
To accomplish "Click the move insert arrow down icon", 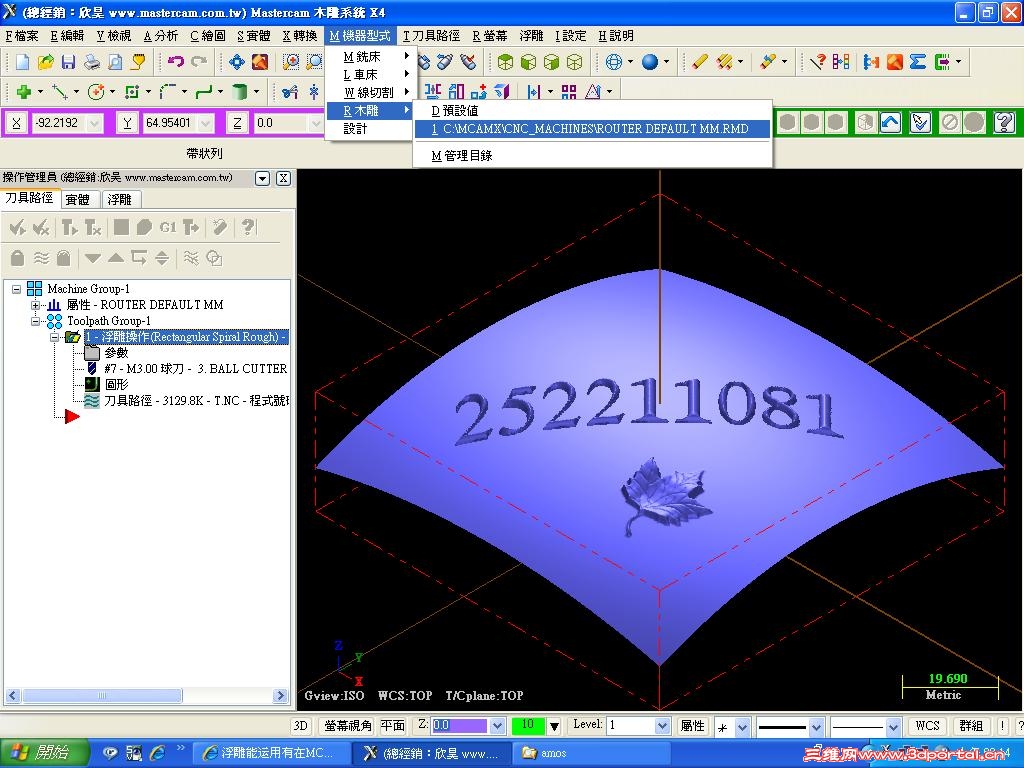I will tap(93, 258).
